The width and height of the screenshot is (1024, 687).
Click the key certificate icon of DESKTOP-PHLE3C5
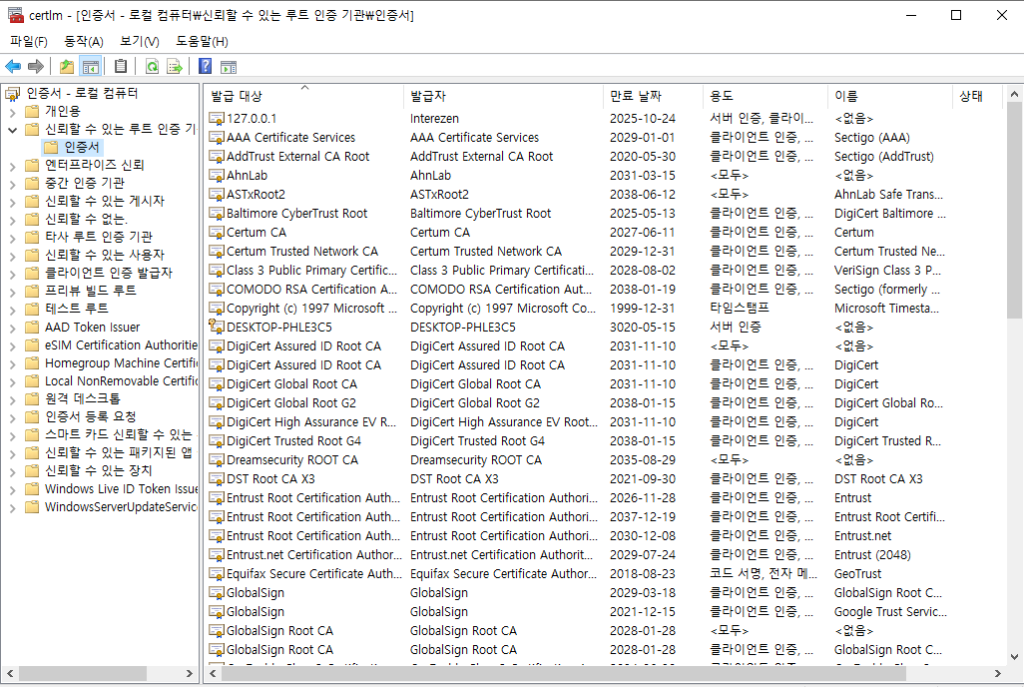[x=216, y=327]
